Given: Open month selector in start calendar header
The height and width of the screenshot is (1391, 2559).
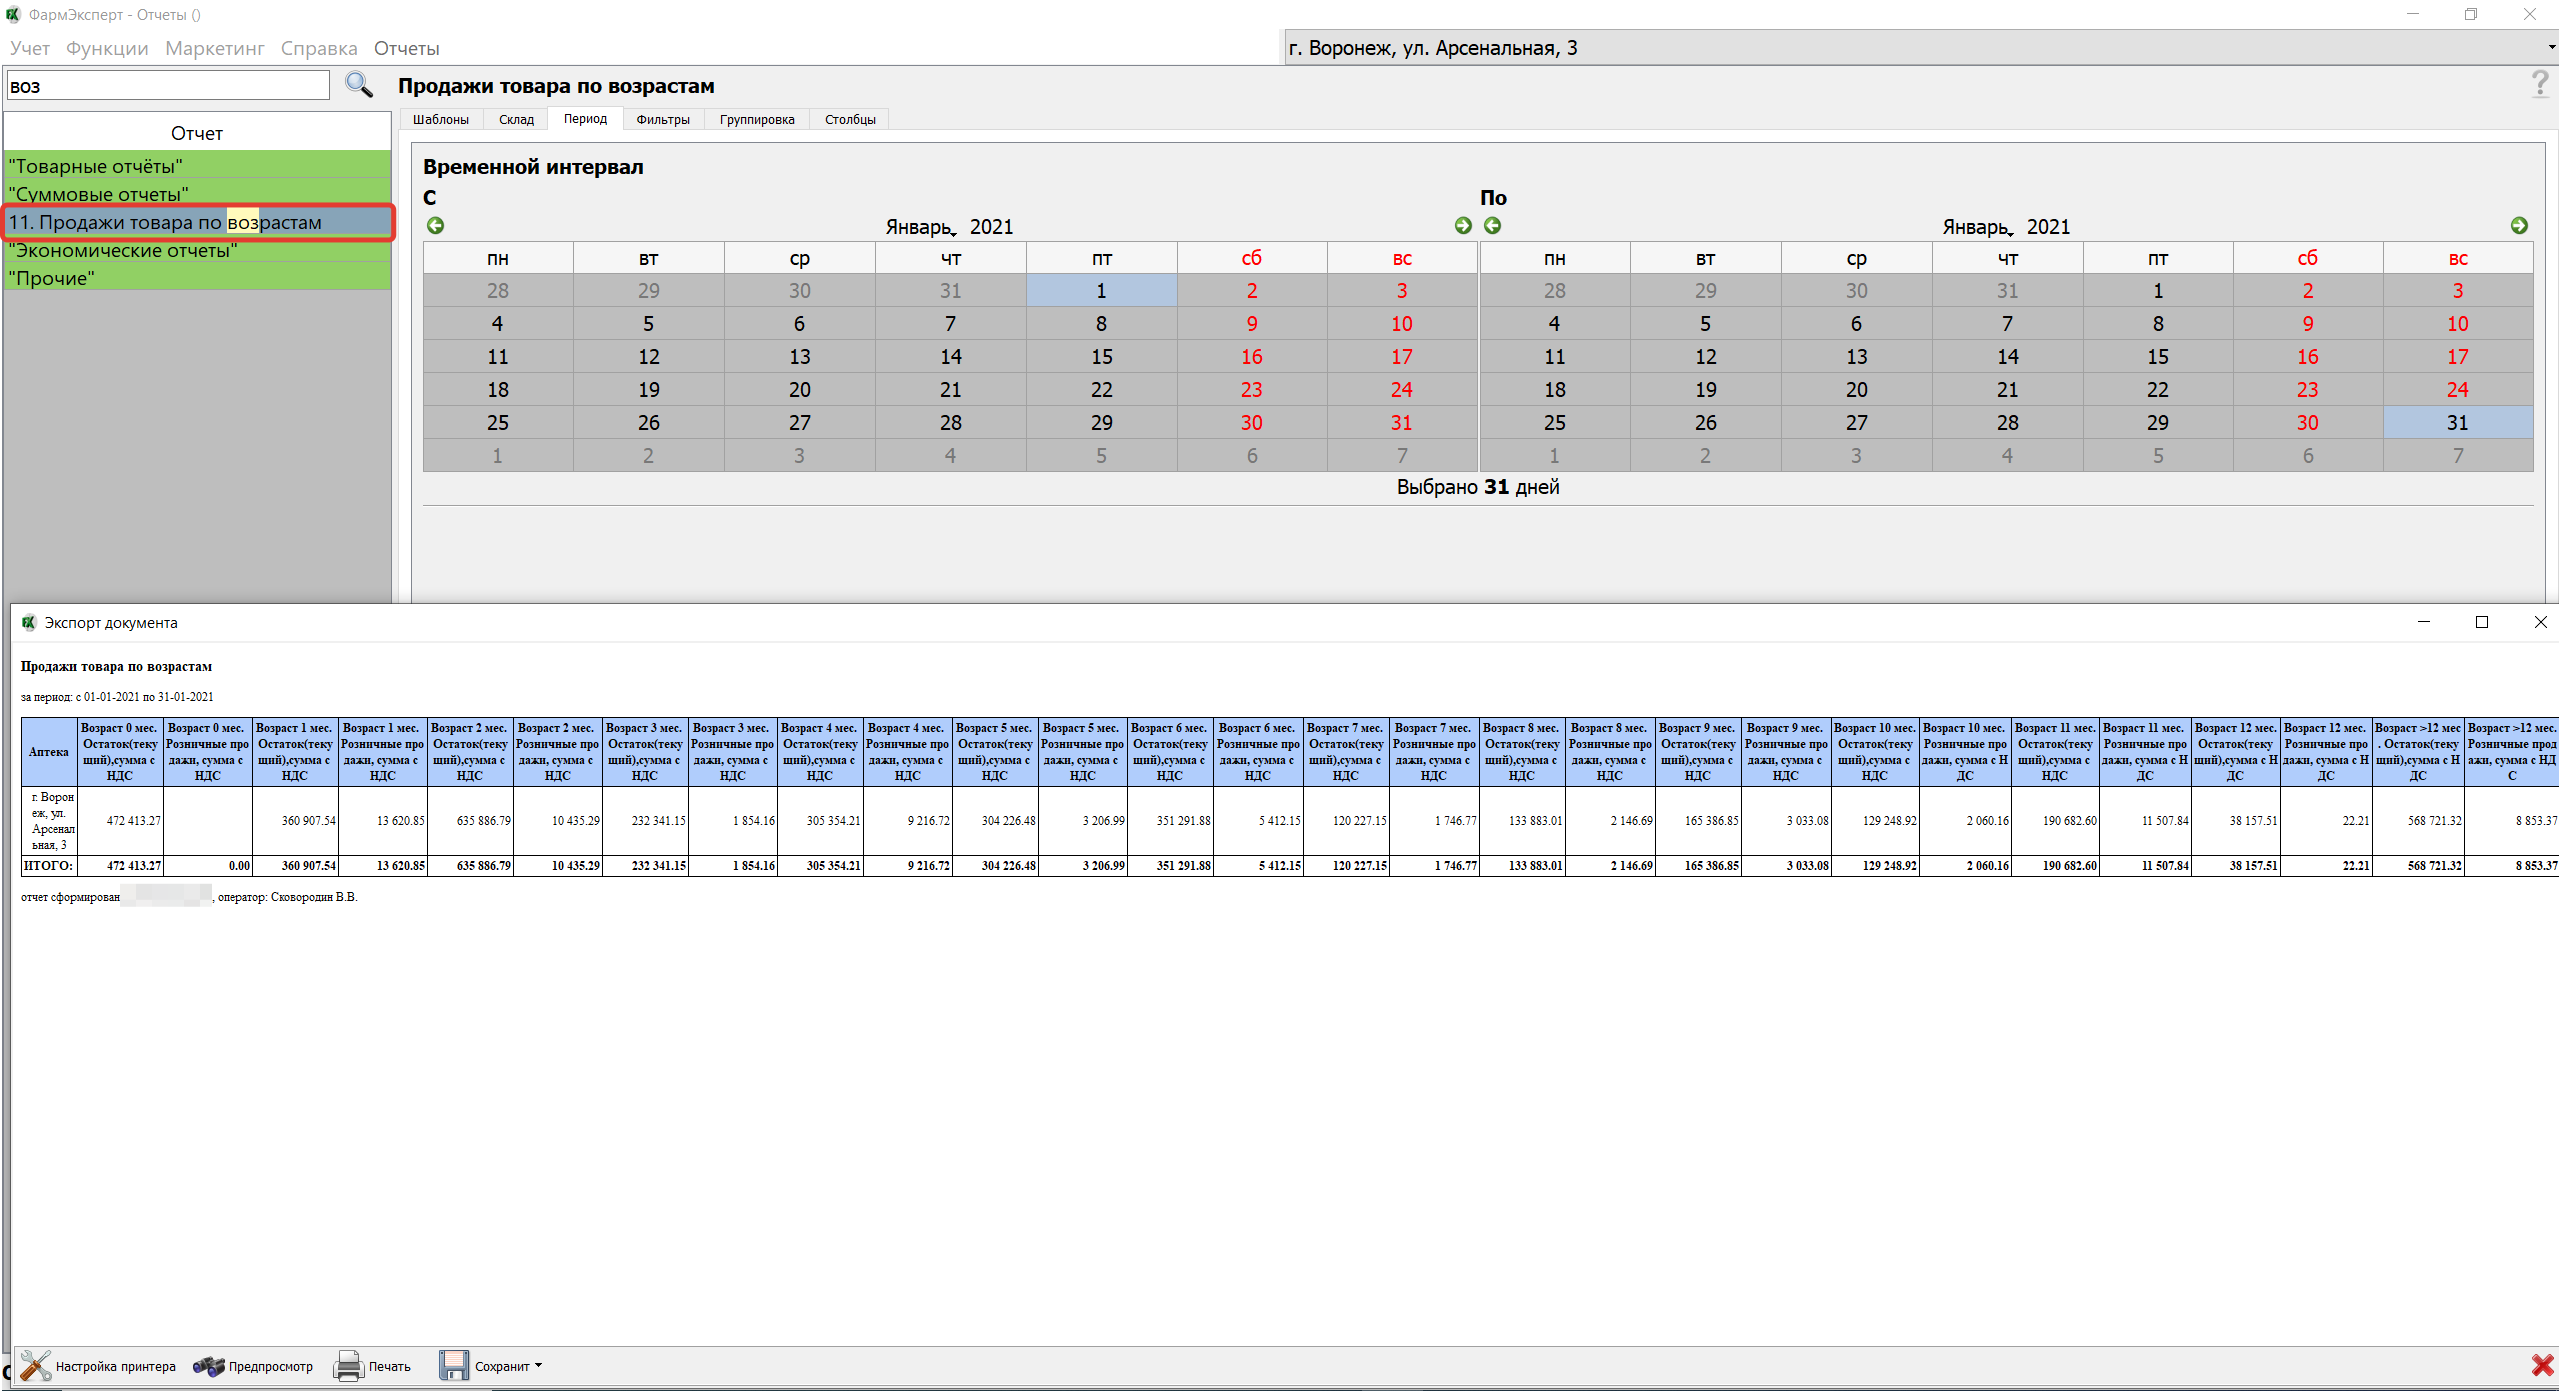Looking at the screenshot, I should (x=921, y=228).
